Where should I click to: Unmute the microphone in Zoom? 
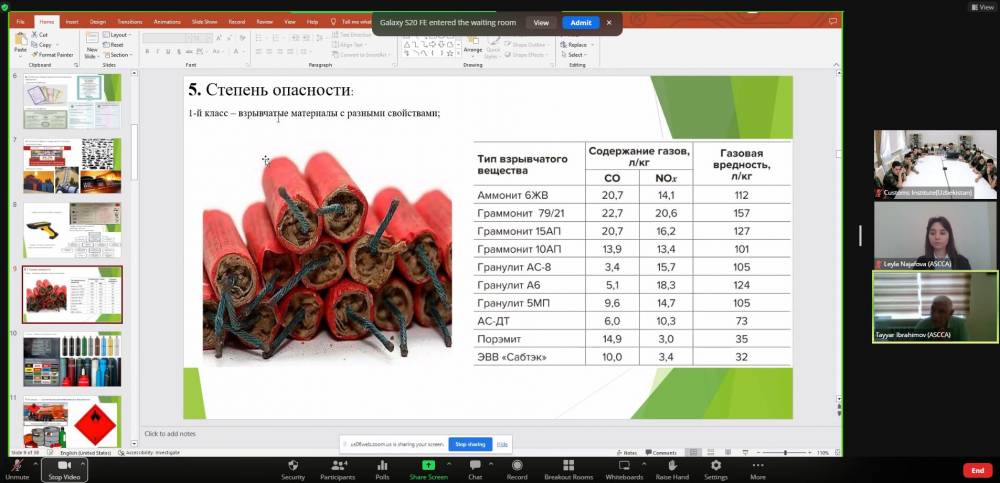[x=17, y=470]
